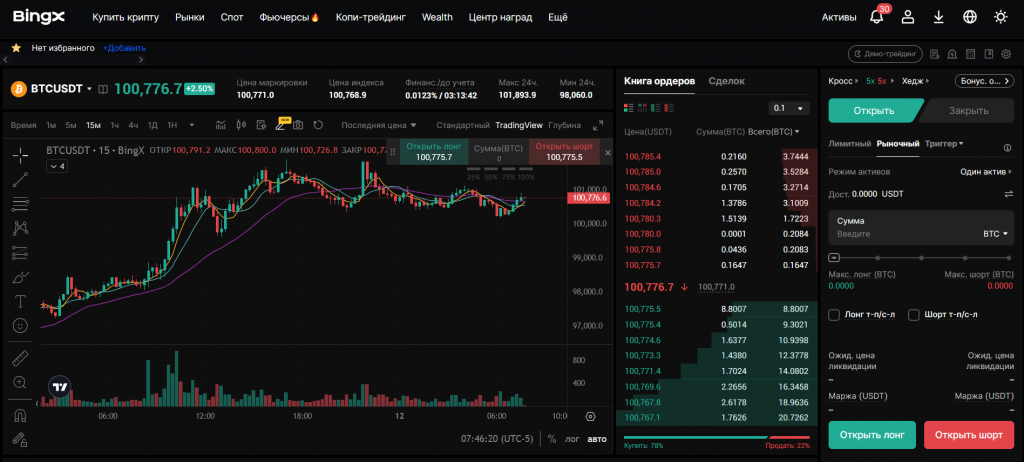Toggle percent scale on chart

(x=552, y=438)
